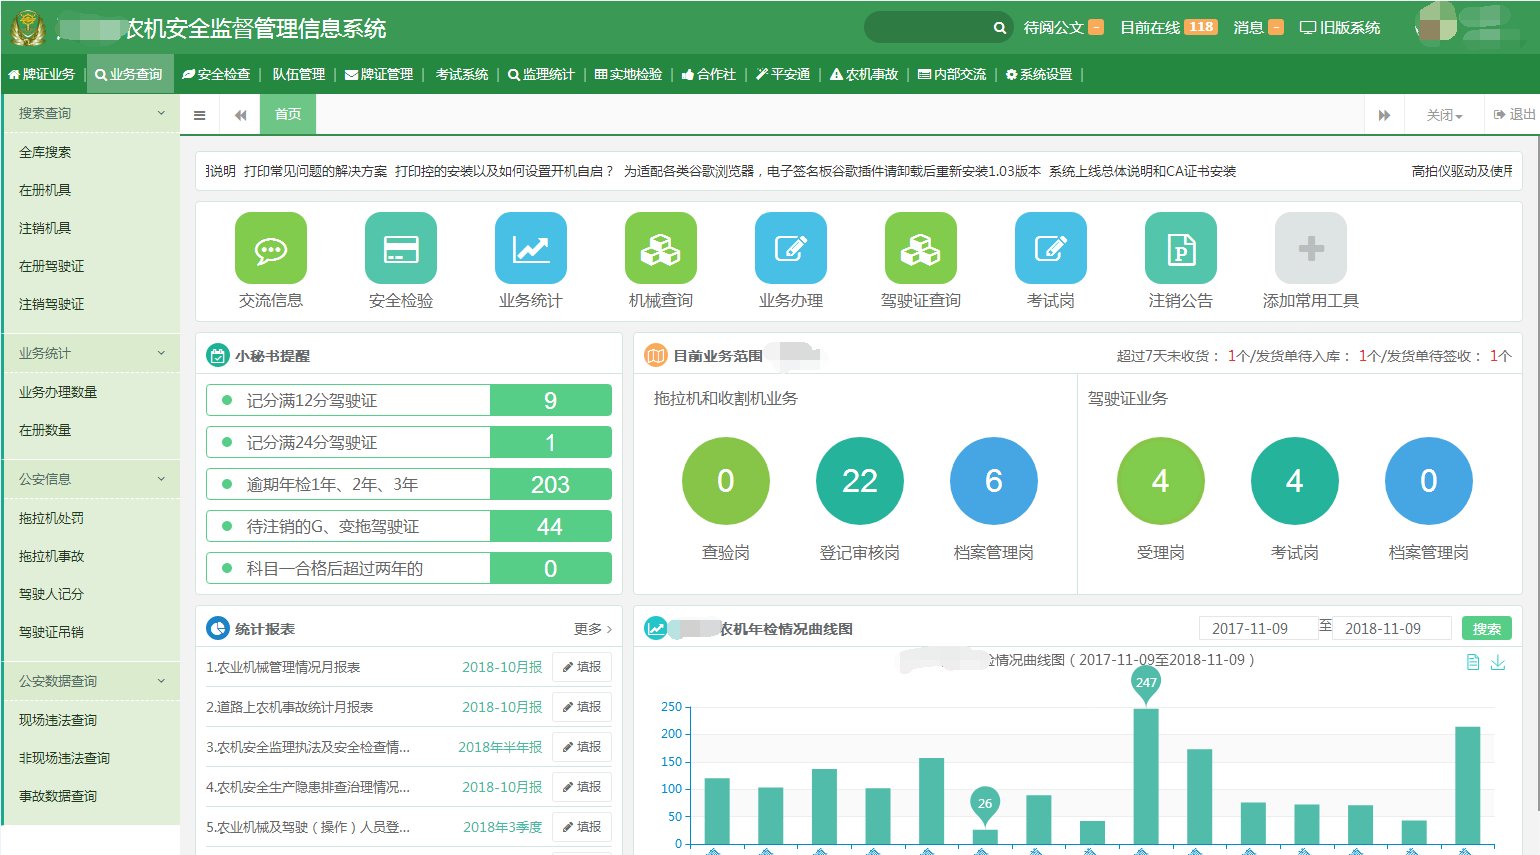Click the search magnifier icon in header

tap(999, 28)
